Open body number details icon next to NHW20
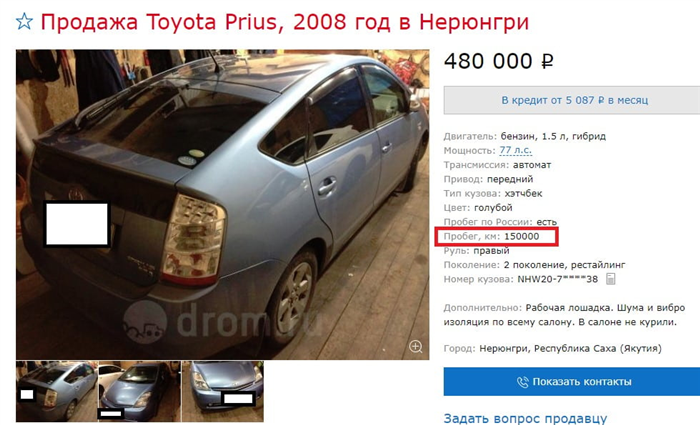Viewport: 700px width, 425px height. tap(611, 279)
